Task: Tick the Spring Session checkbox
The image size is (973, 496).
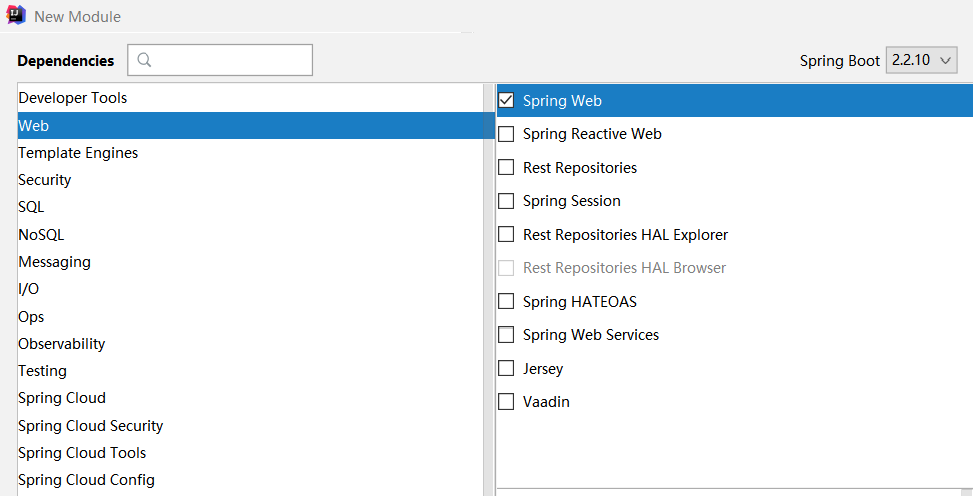Action: coord(506,201)
